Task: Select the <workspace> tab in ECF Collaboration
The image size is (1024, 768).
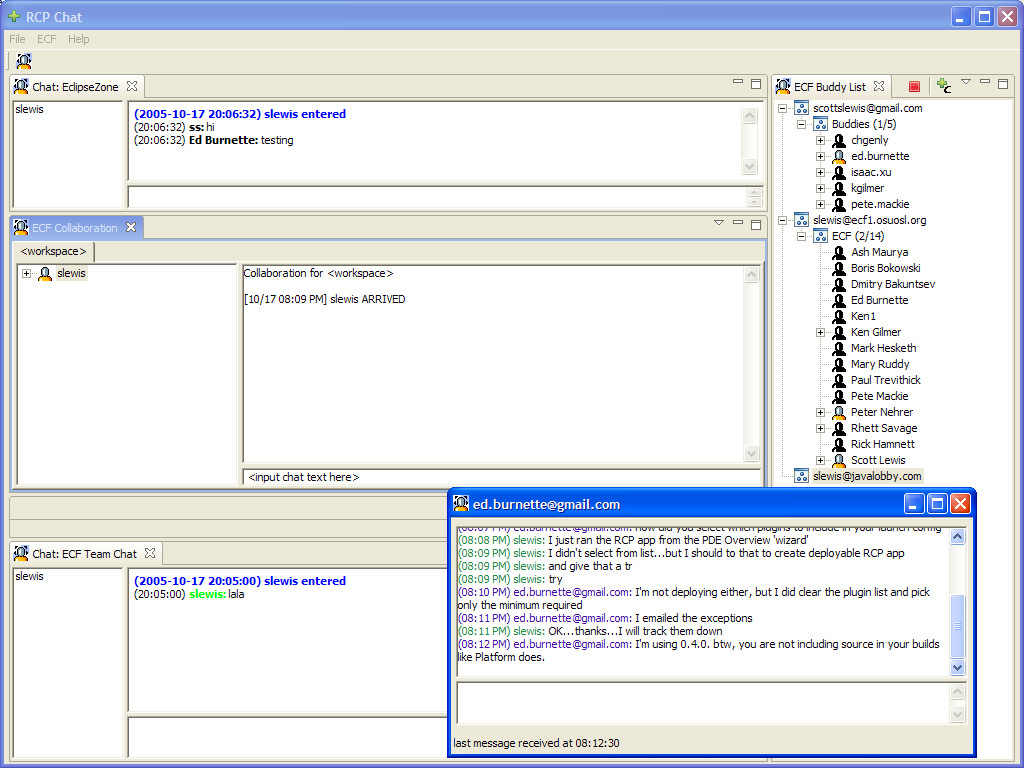Action: point(54,251)
